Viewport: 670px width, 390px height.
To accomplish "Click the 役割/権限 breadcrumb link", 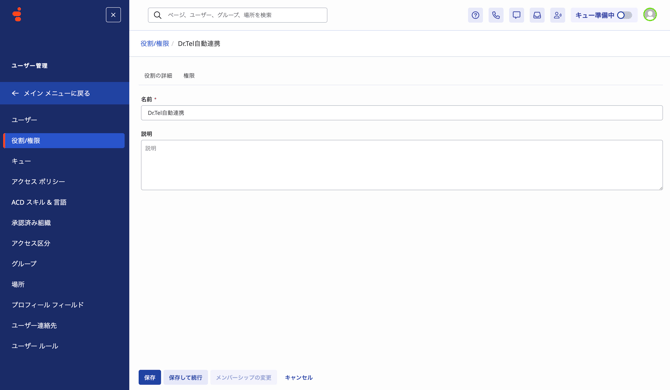I will tap(155, 44).
